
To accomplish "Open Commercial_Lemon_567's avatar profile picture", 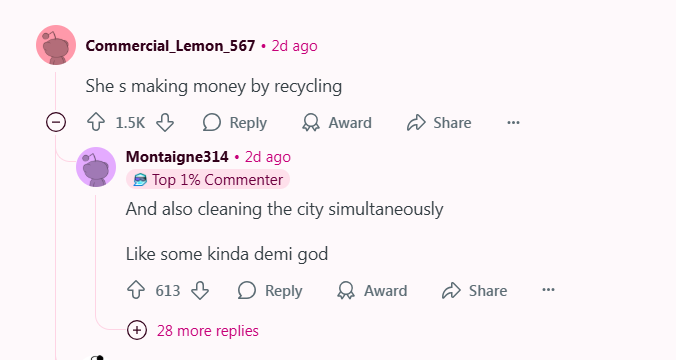I will click(56, 45).
